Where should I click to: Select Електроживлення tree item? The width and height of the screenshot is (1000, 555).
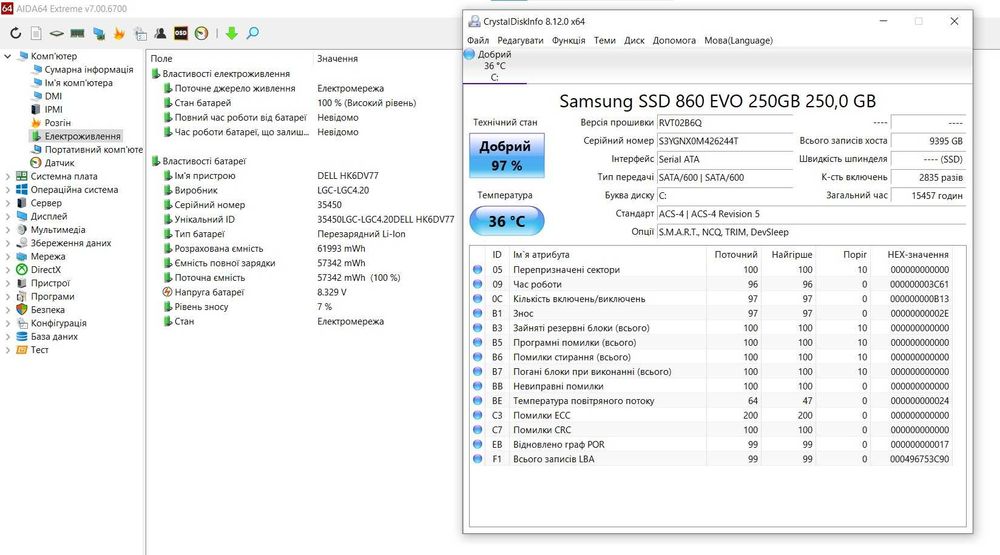[x=82, y=137]
